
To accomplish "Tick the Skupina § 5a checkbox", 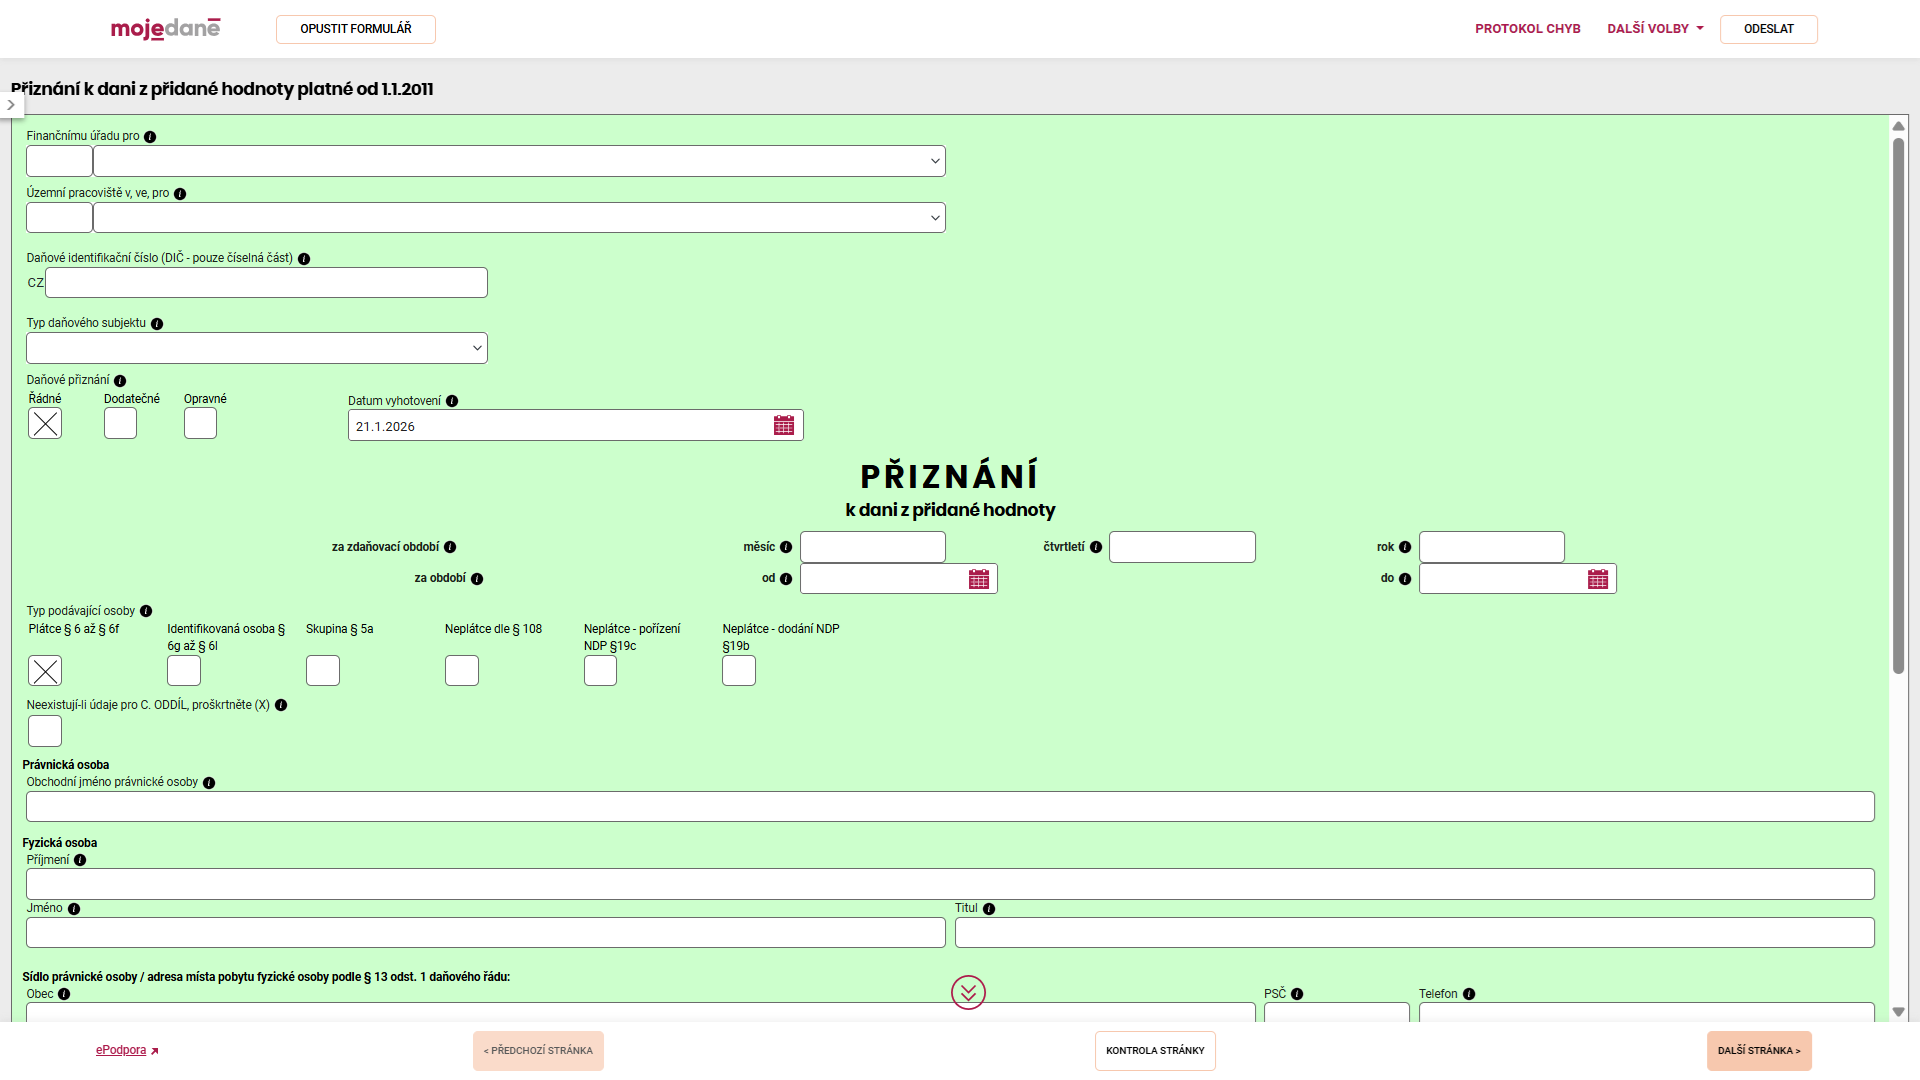I will pos(323,671).
